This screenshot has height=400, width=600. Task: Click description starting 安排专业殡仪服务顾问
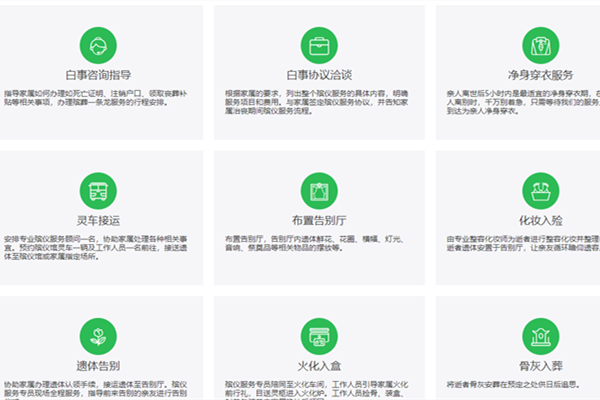click(x=96, y=248)
